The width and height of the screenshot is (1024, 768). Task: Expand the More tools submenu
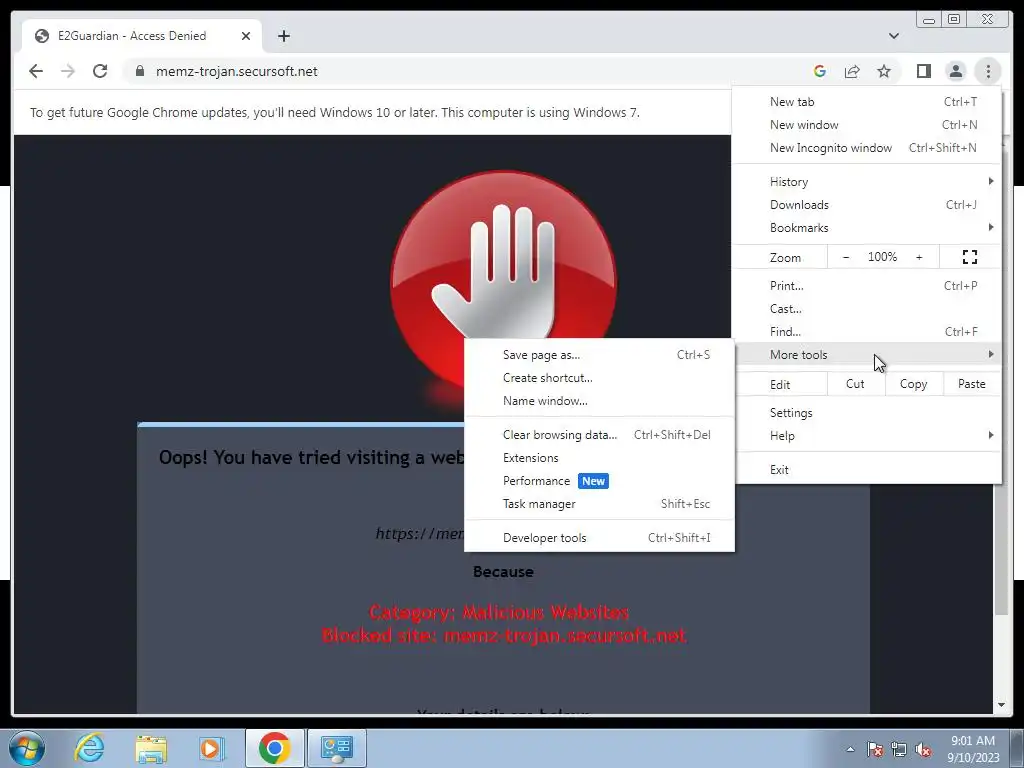tap(867, 355)
